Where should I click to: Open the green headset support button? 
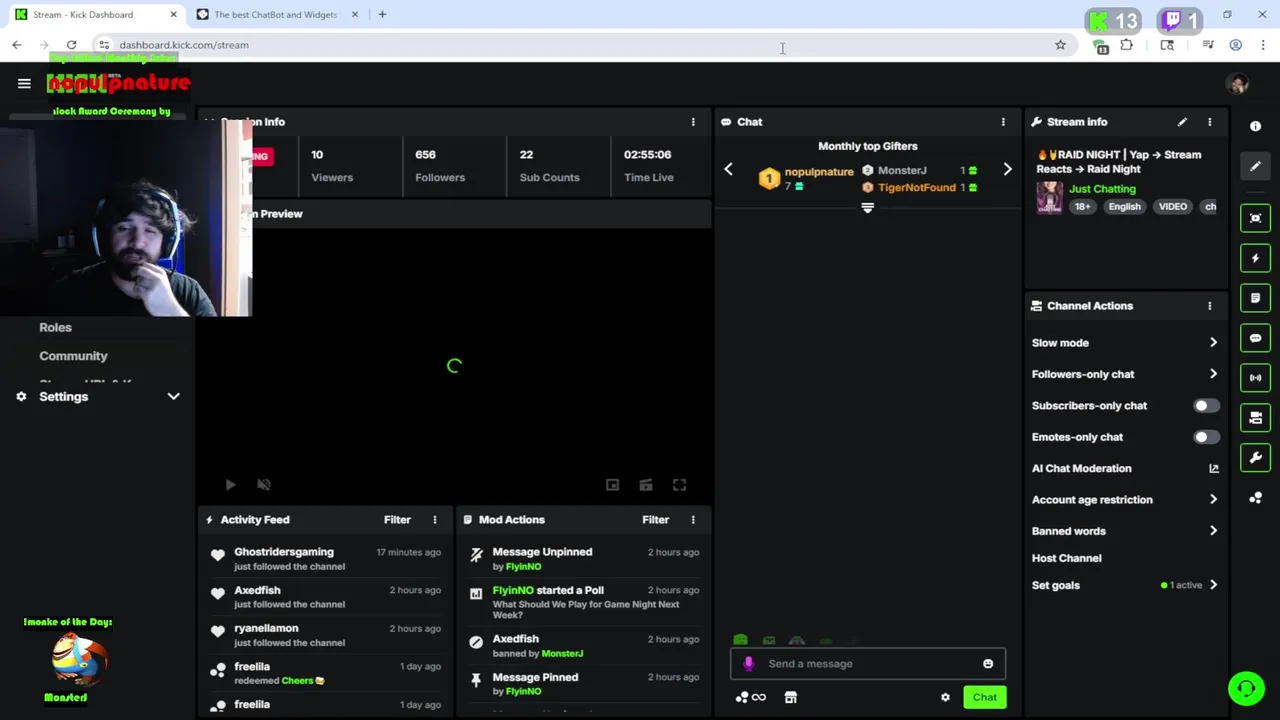[1246, 688]
